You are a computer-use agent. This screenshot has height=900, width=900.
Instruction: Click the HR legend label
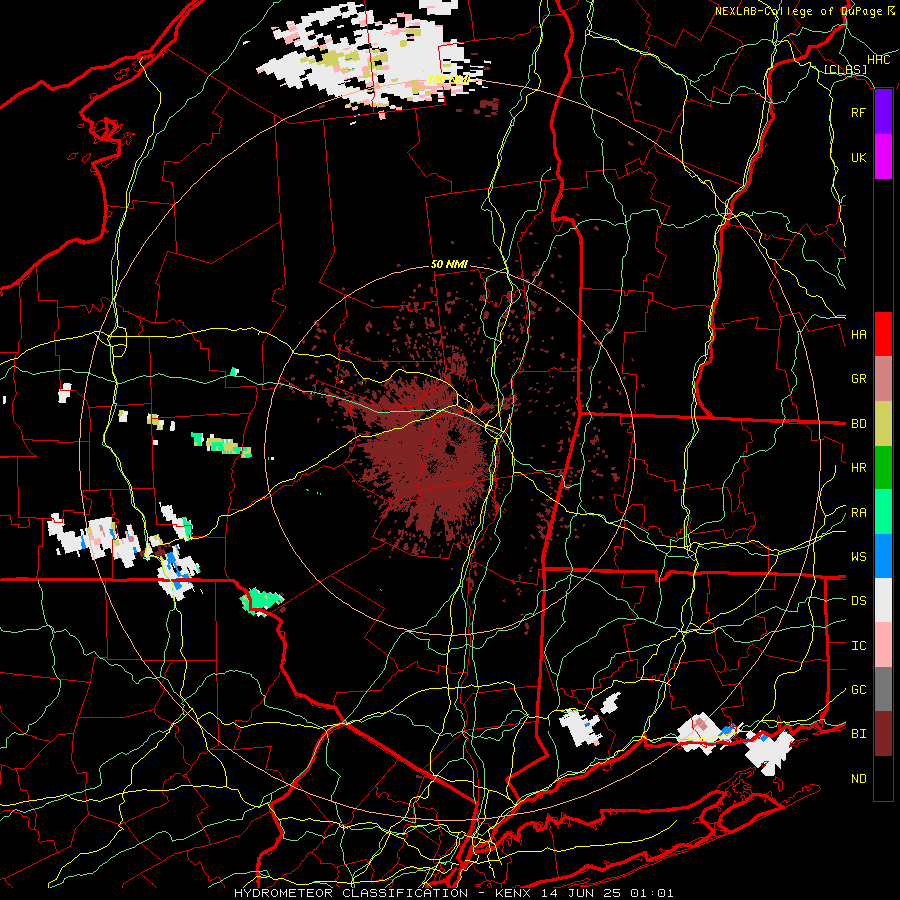click(x=858, y=468)
